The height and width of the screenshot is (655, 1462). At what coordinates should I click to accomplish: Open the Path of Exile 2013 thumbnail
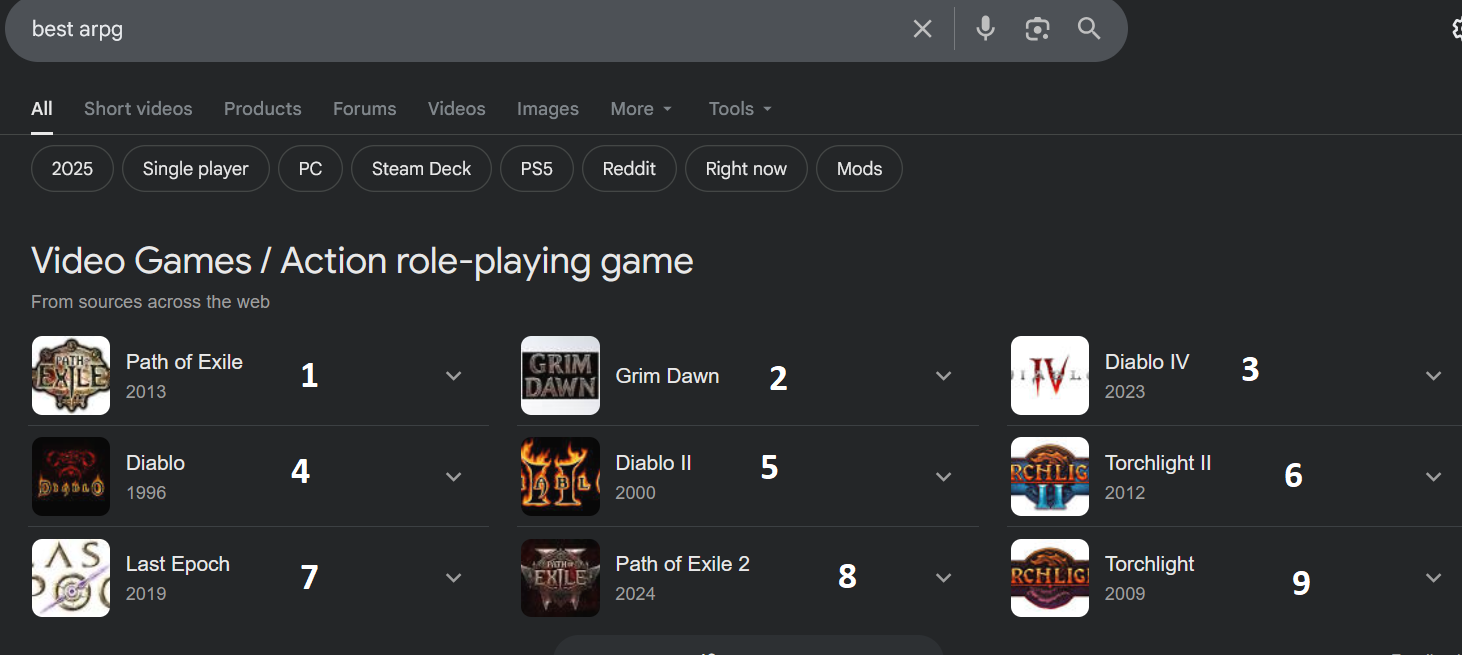click(71, 375)
